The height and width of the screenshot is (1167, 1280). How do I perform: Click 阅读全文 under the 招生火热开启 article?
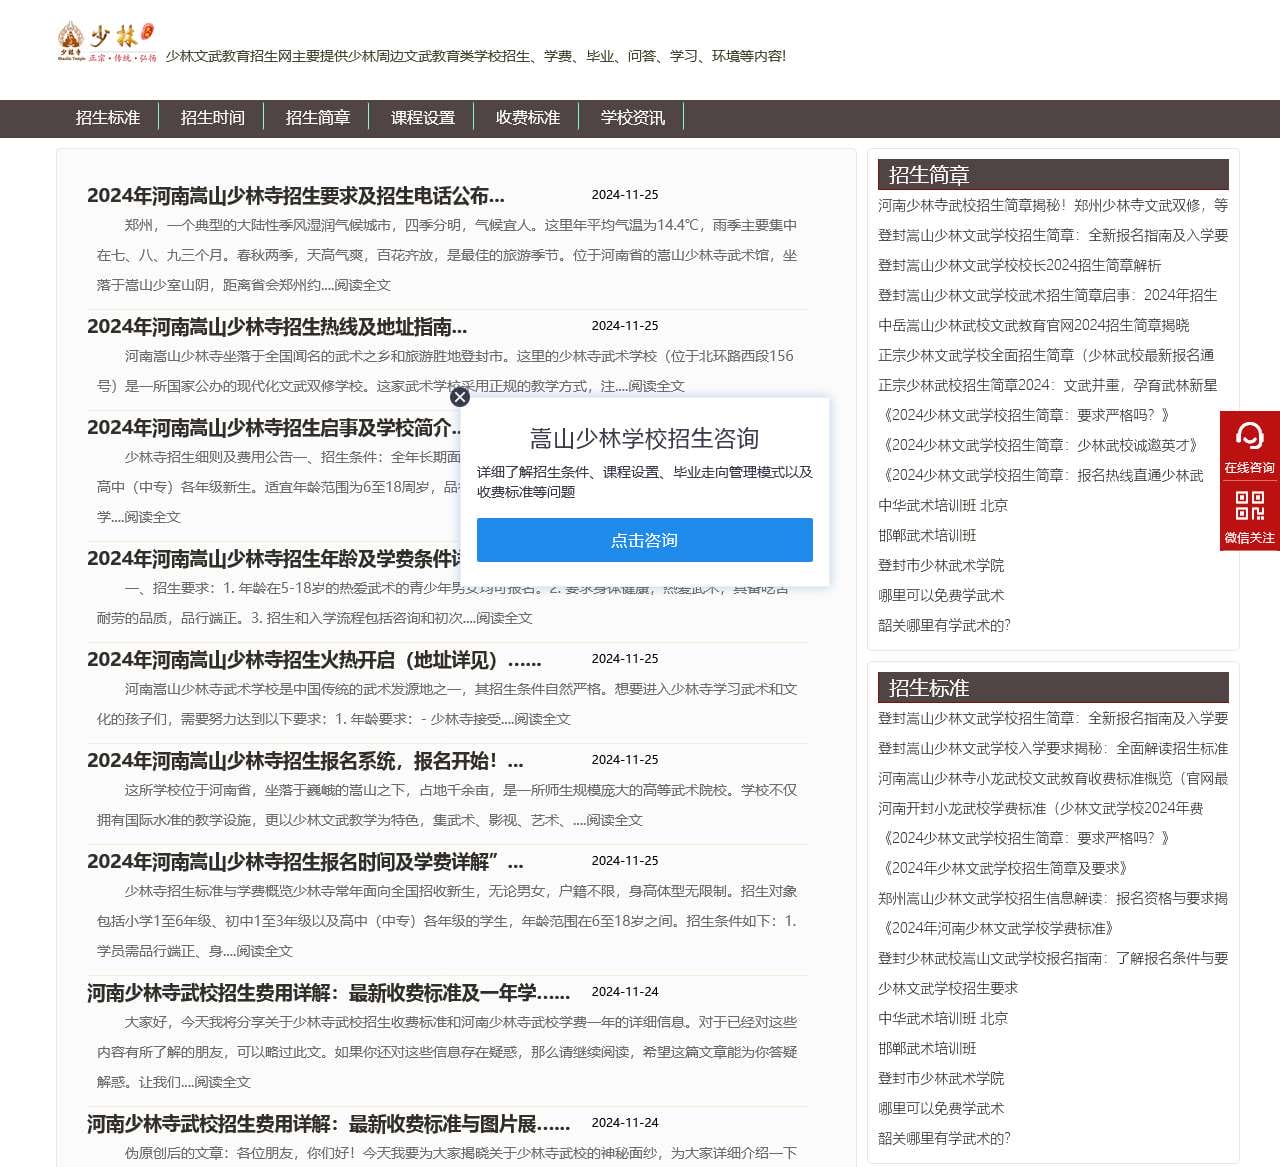543,718
